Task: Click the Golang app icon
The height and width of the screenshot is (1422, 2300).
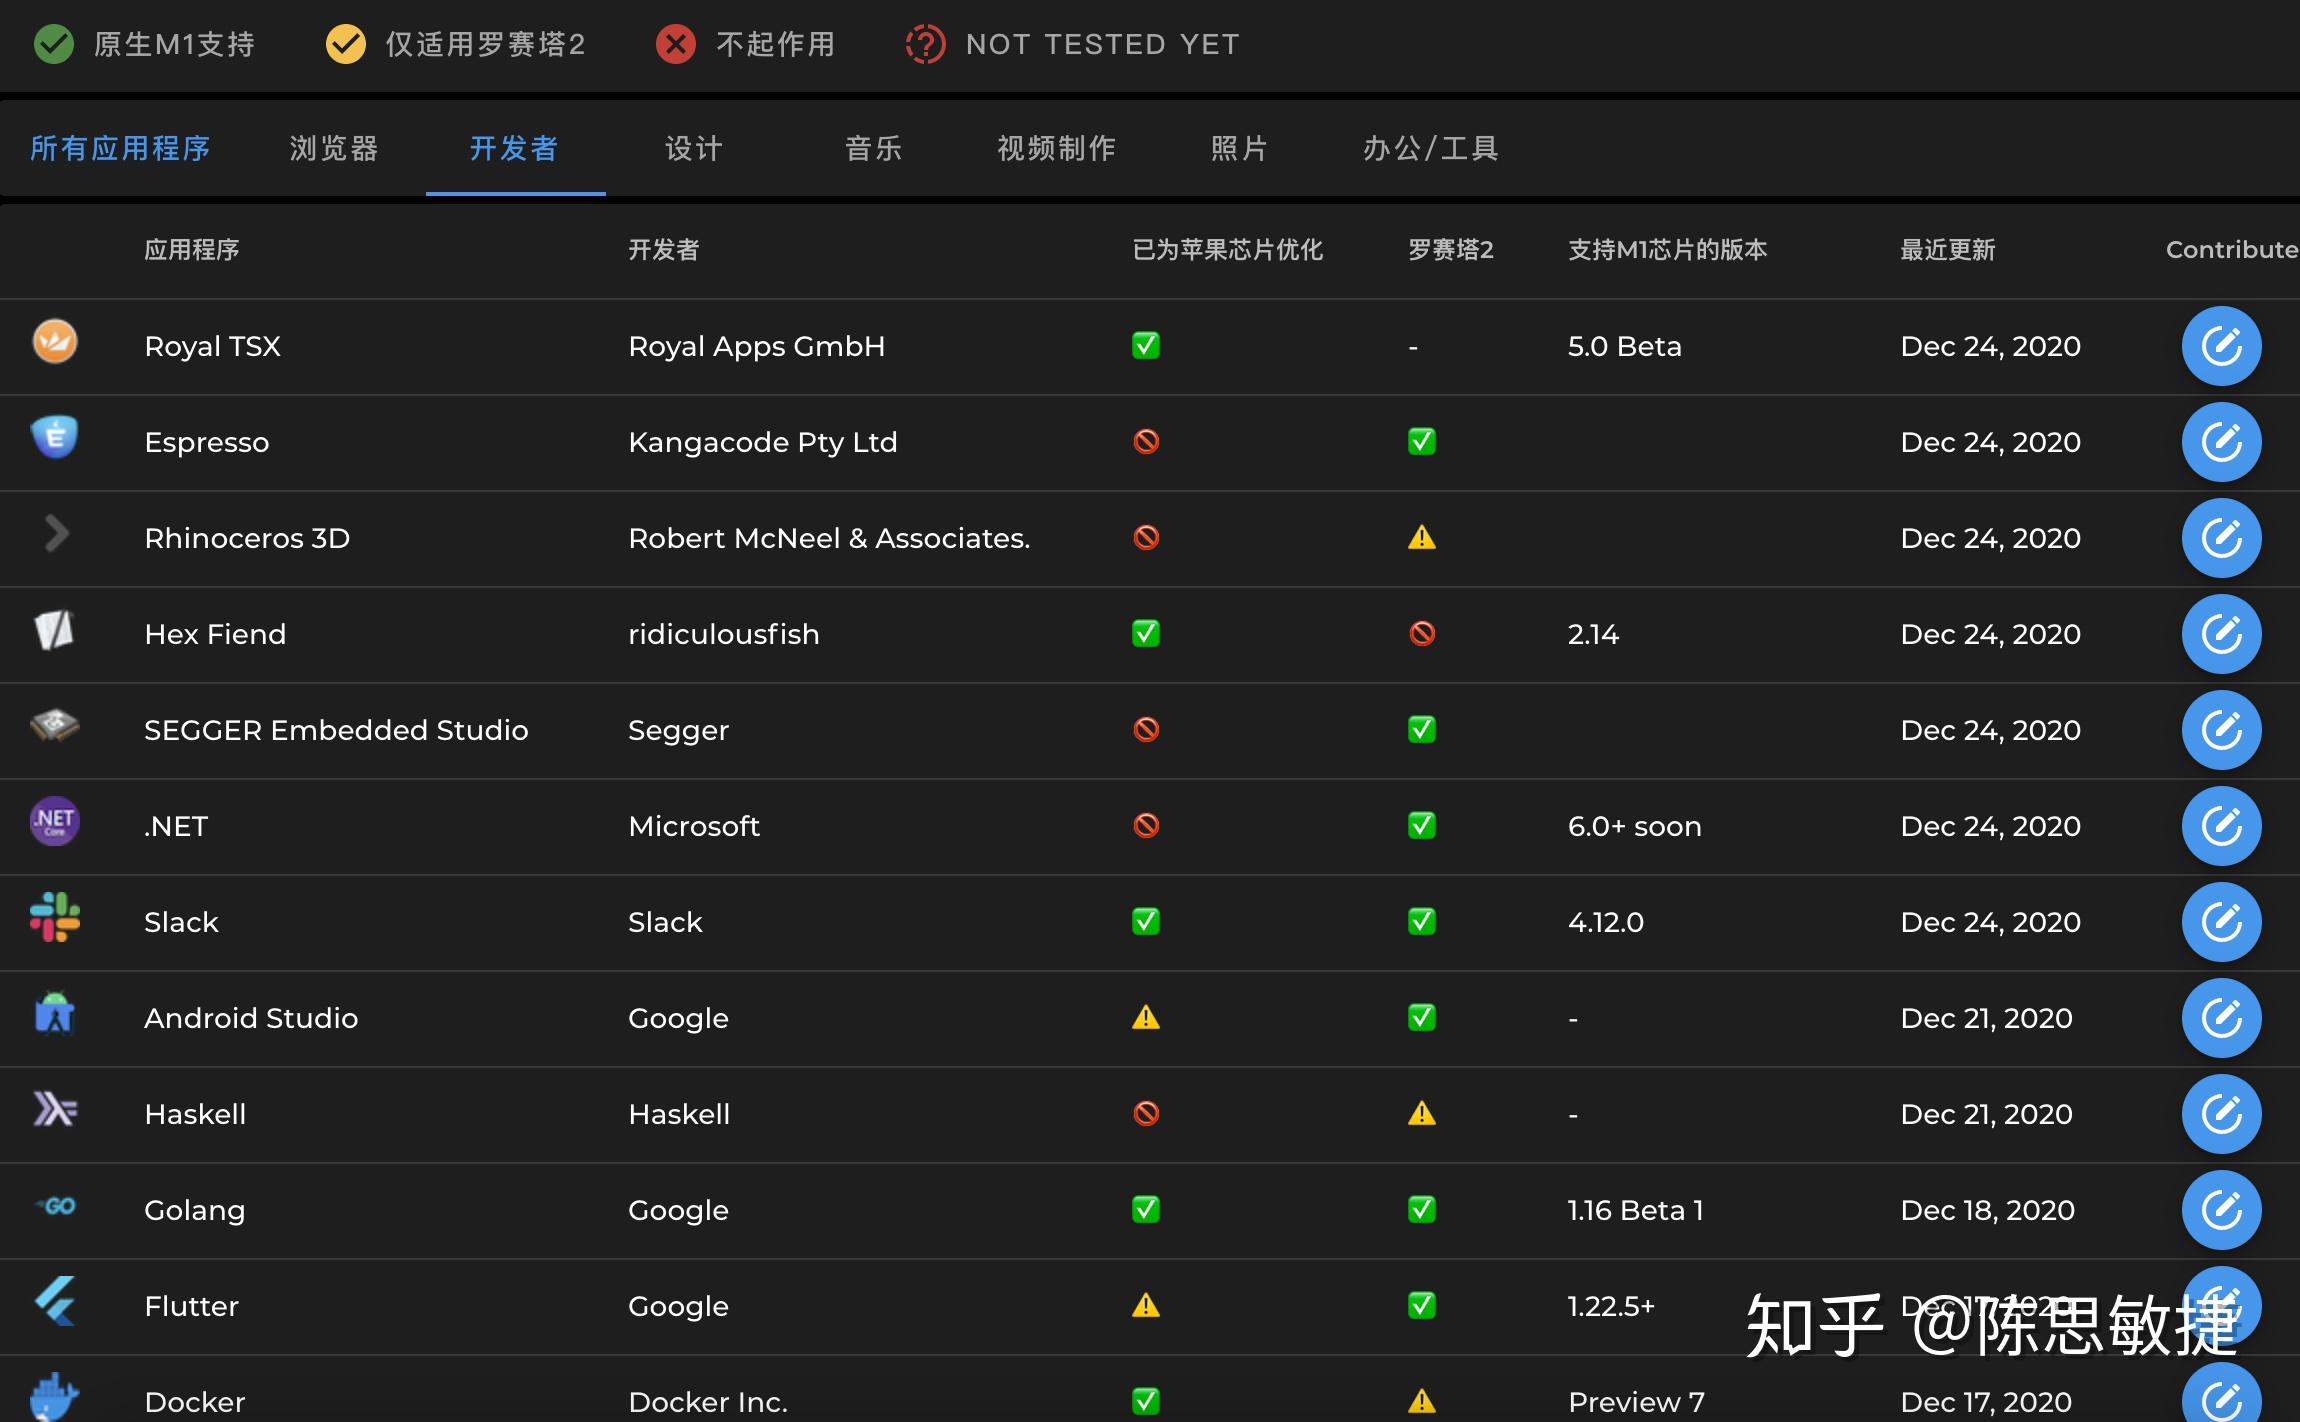Action: pos(55,1207)
